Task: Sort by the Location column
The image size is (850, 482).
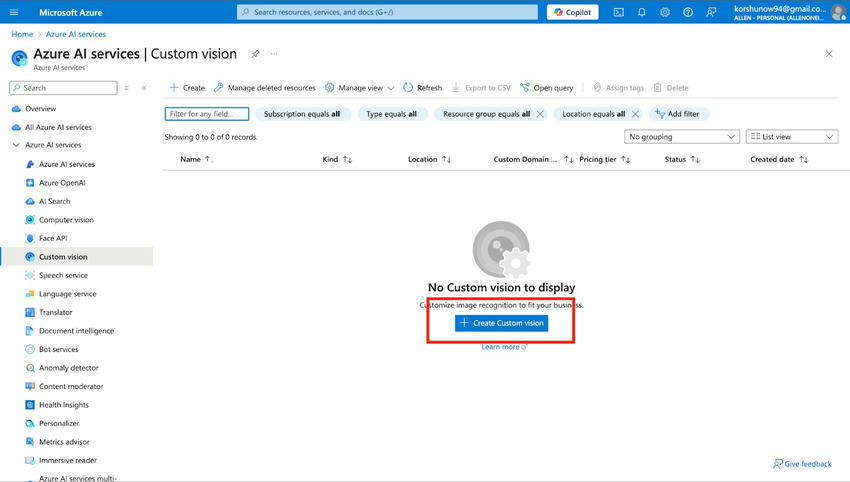Action: point(429,159)
